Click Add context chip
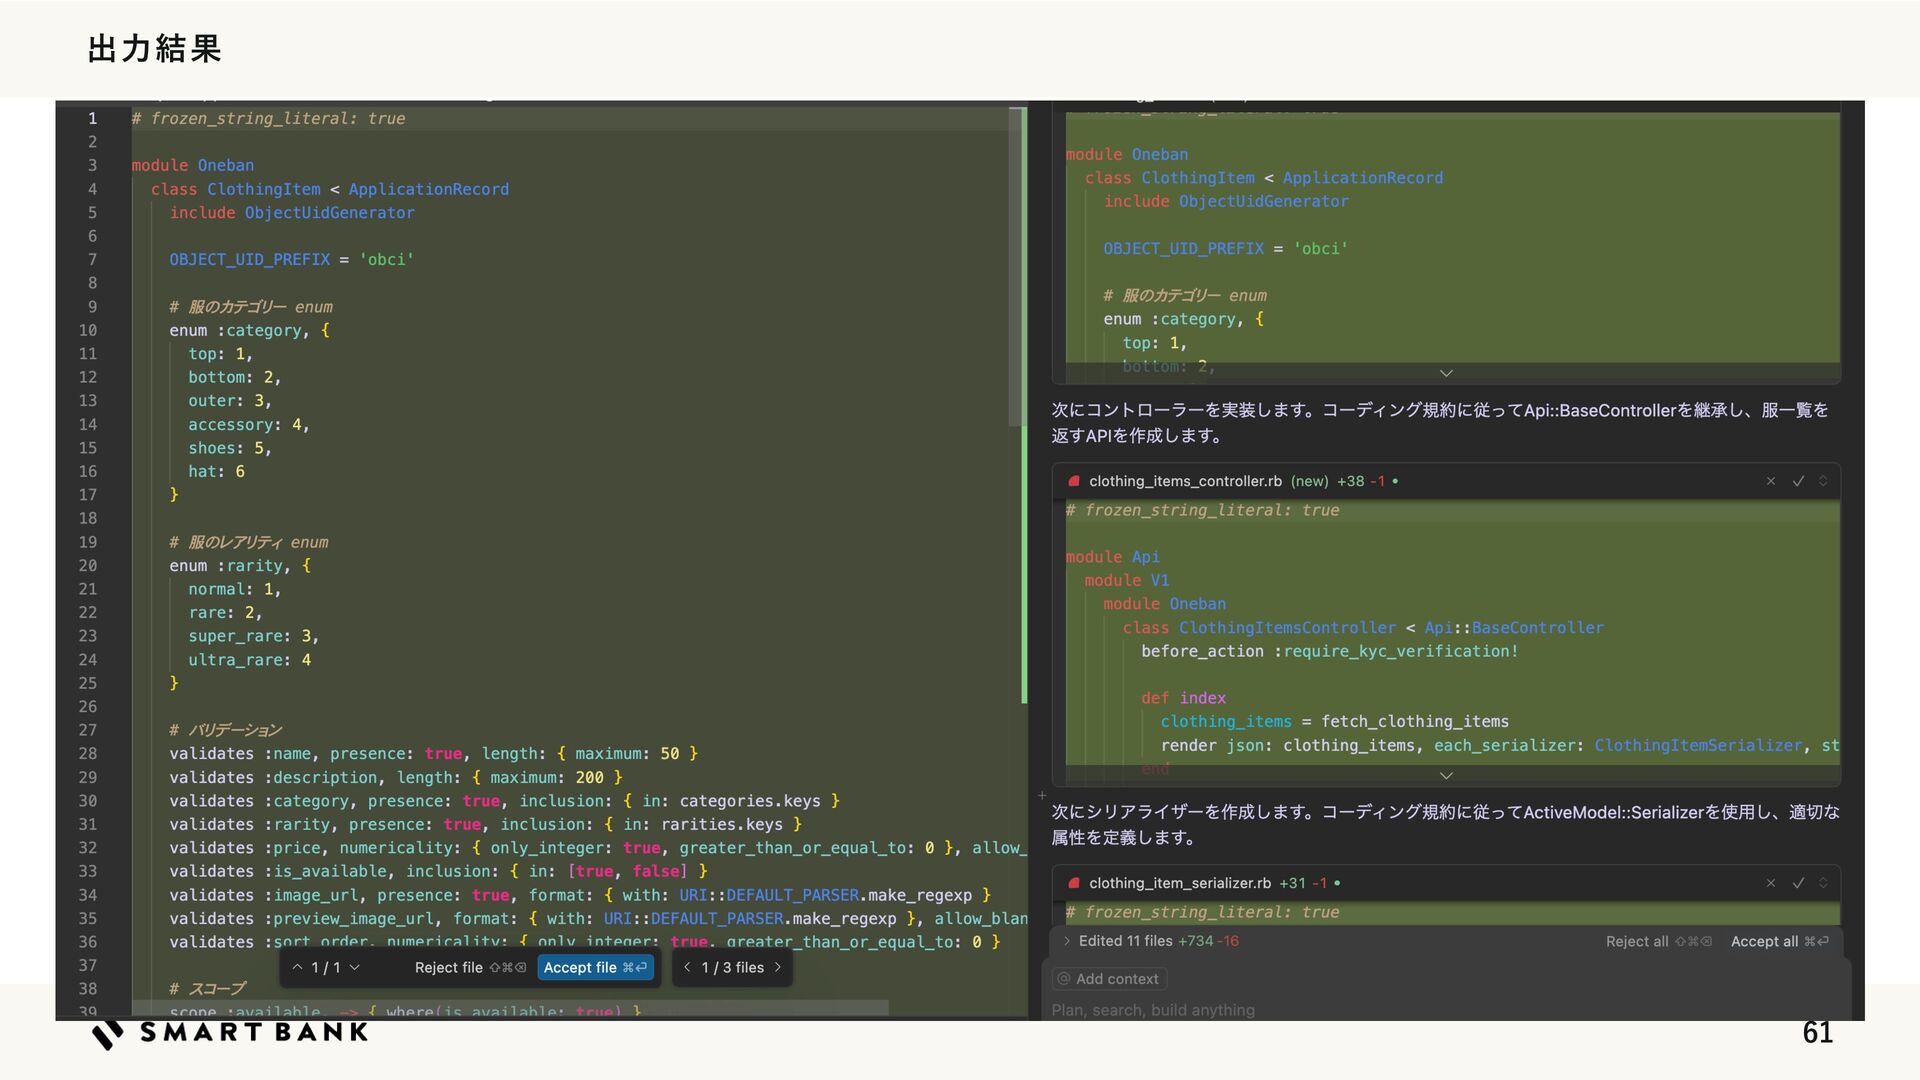1920x1080 pixels. (x=1109, y=979)
